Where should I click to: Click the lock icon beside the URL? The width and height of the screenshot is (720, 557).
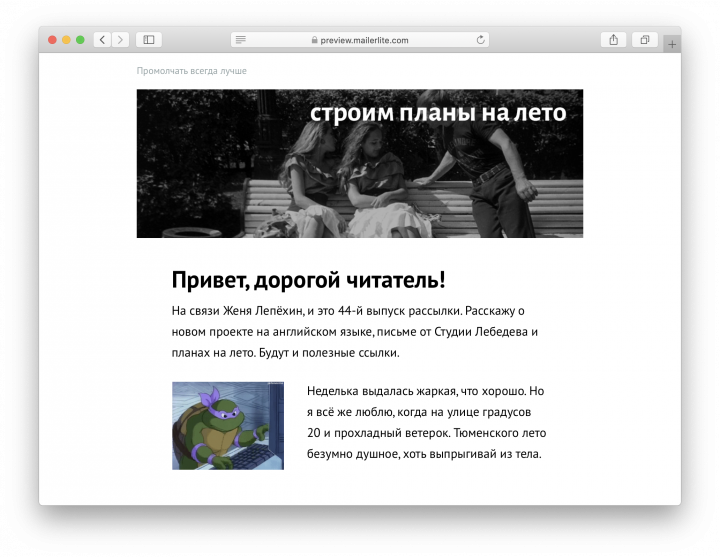tap(315, 40)
